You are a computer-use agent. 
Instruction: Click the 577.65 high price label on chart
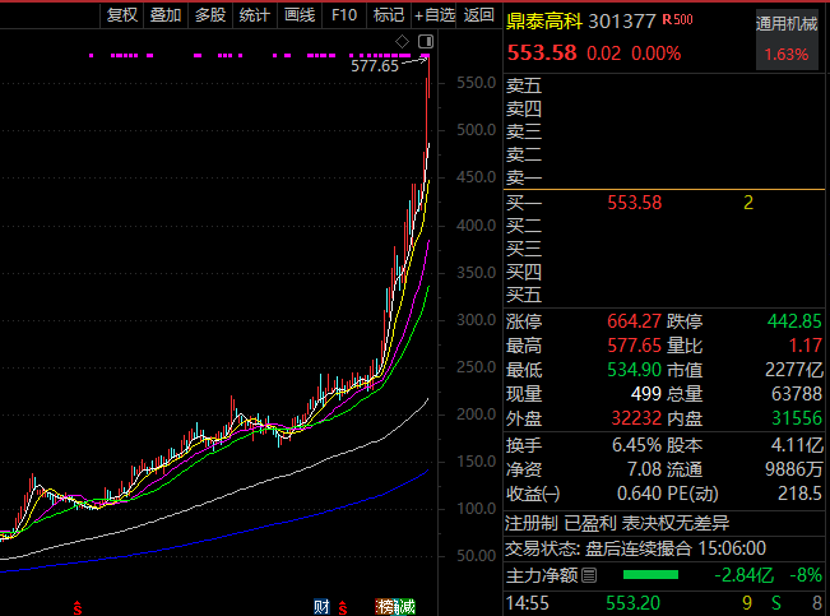click(375, 66)
